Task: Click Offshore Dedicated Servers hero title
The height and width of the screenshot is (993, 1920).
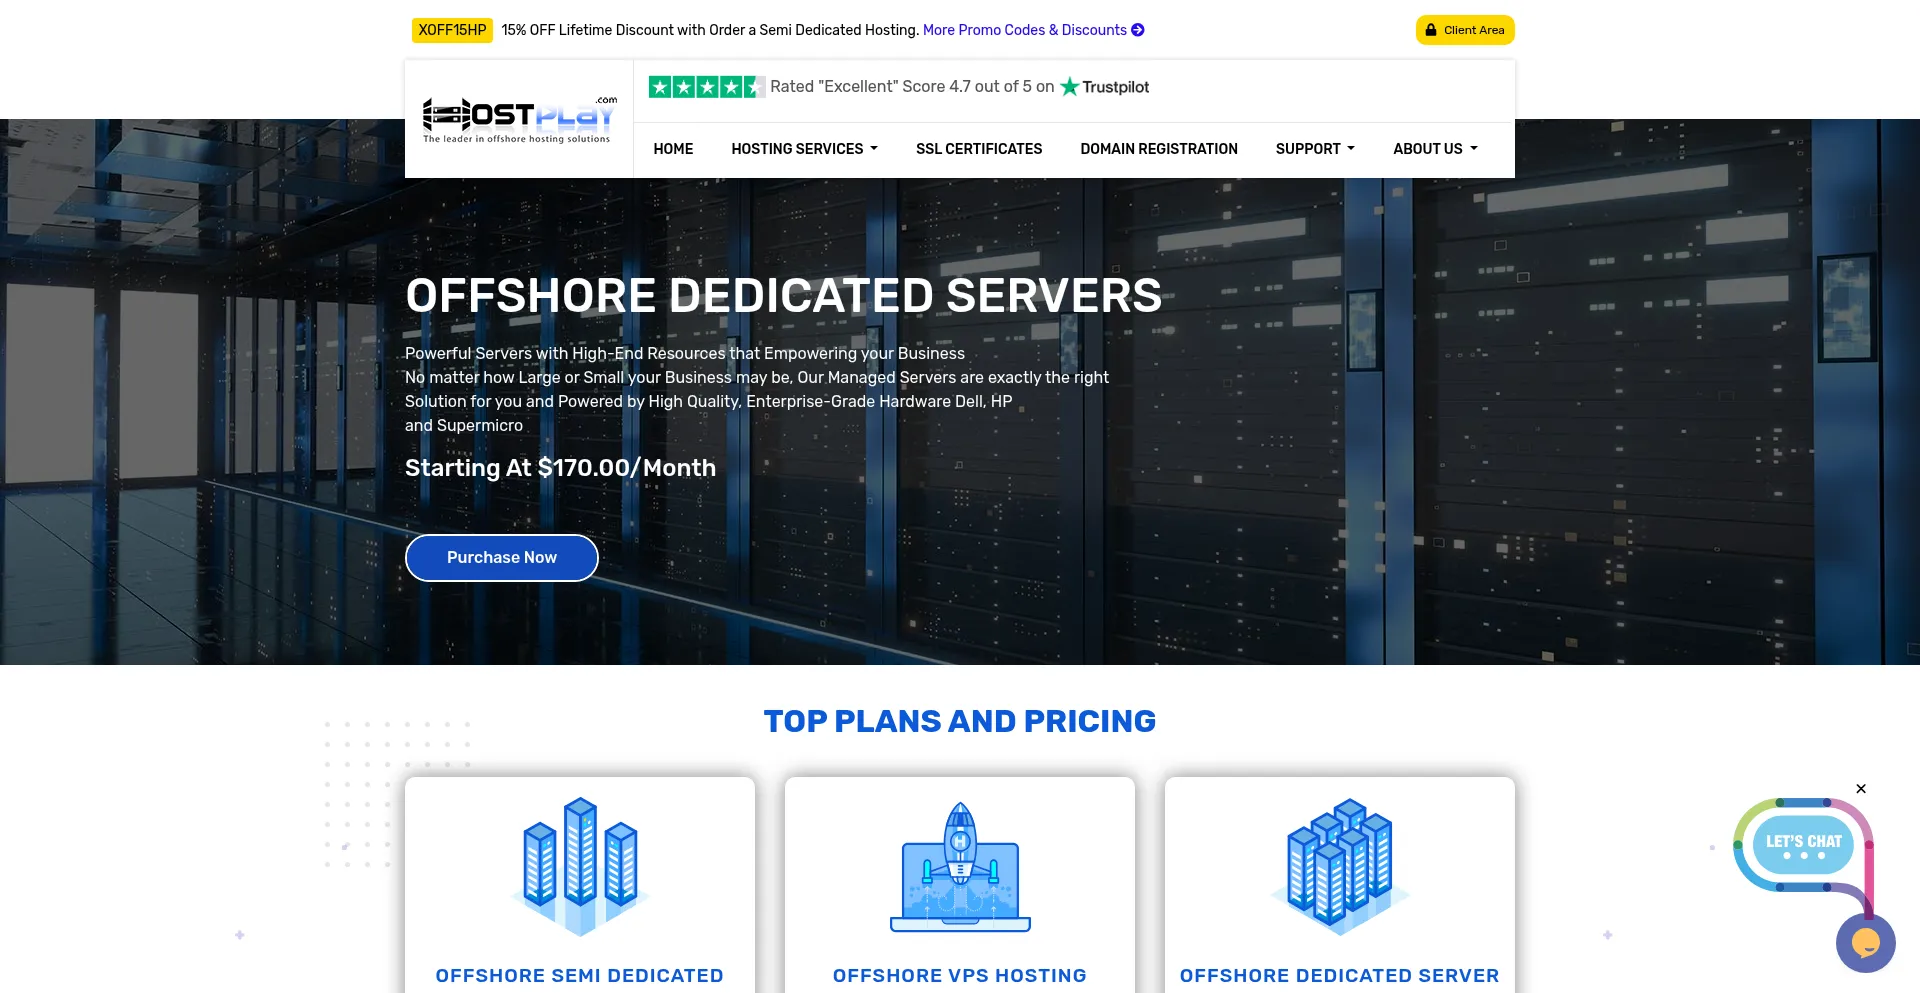Action: [x=784, y=296]
